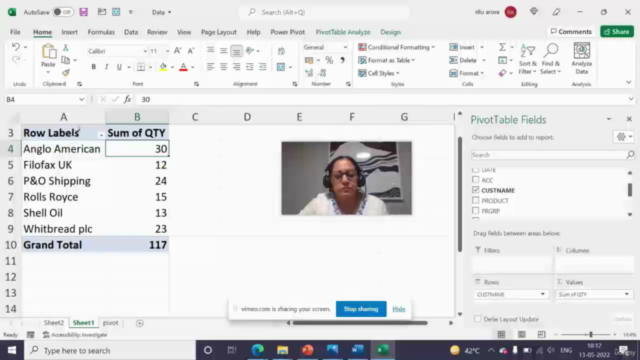Open Sort & Filter menu
This screenshot has height=360, width=640.
click(527, 60)
